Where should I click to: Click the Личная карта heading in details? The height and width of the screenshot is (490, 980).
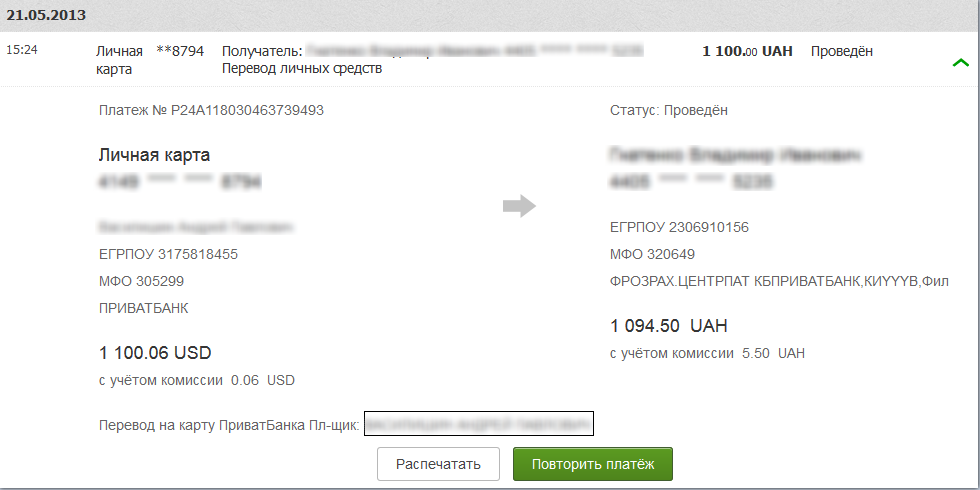tap(154, 155)
